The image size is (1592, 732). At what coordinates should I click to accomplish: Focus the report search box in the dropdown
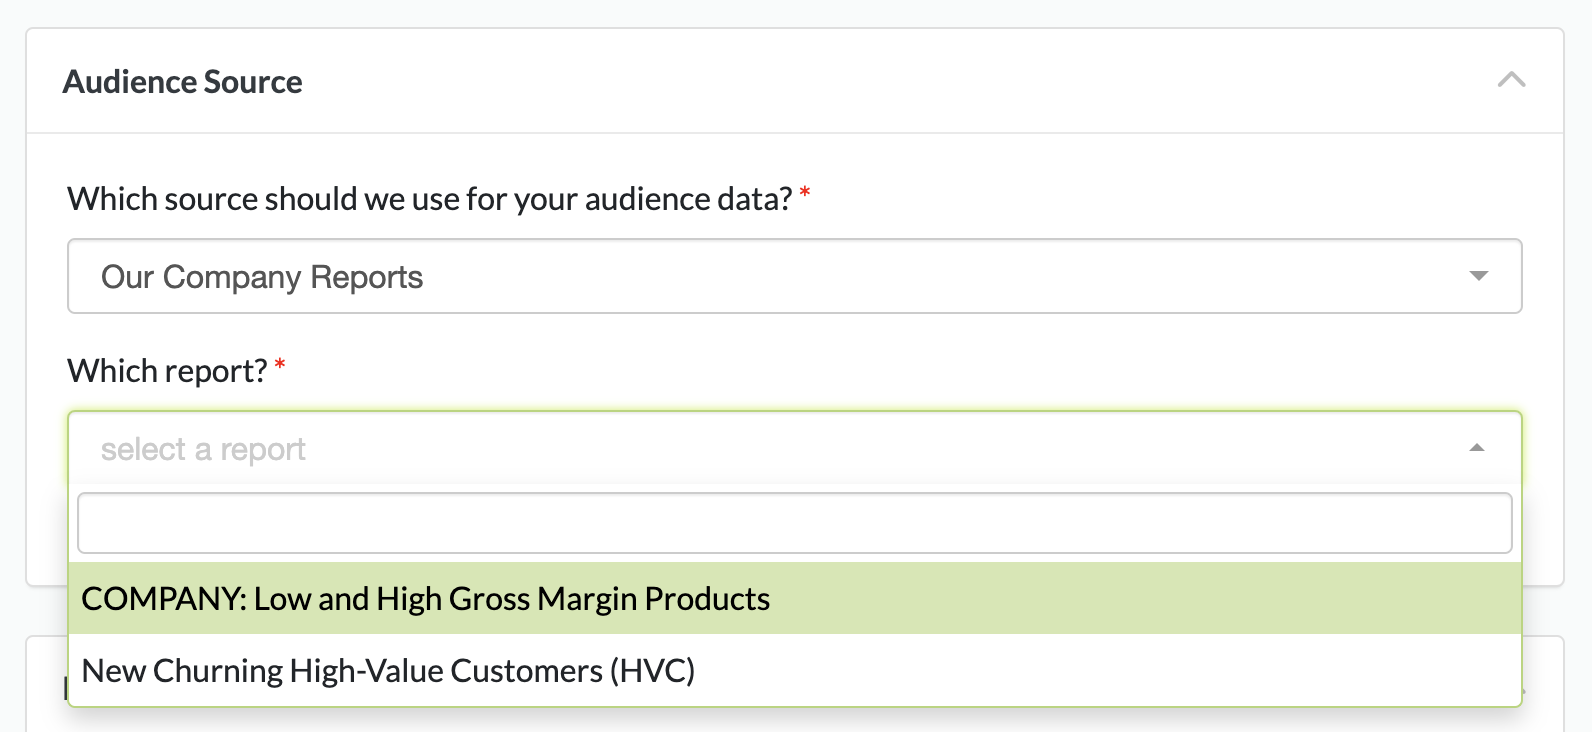[x=794, y=523]
